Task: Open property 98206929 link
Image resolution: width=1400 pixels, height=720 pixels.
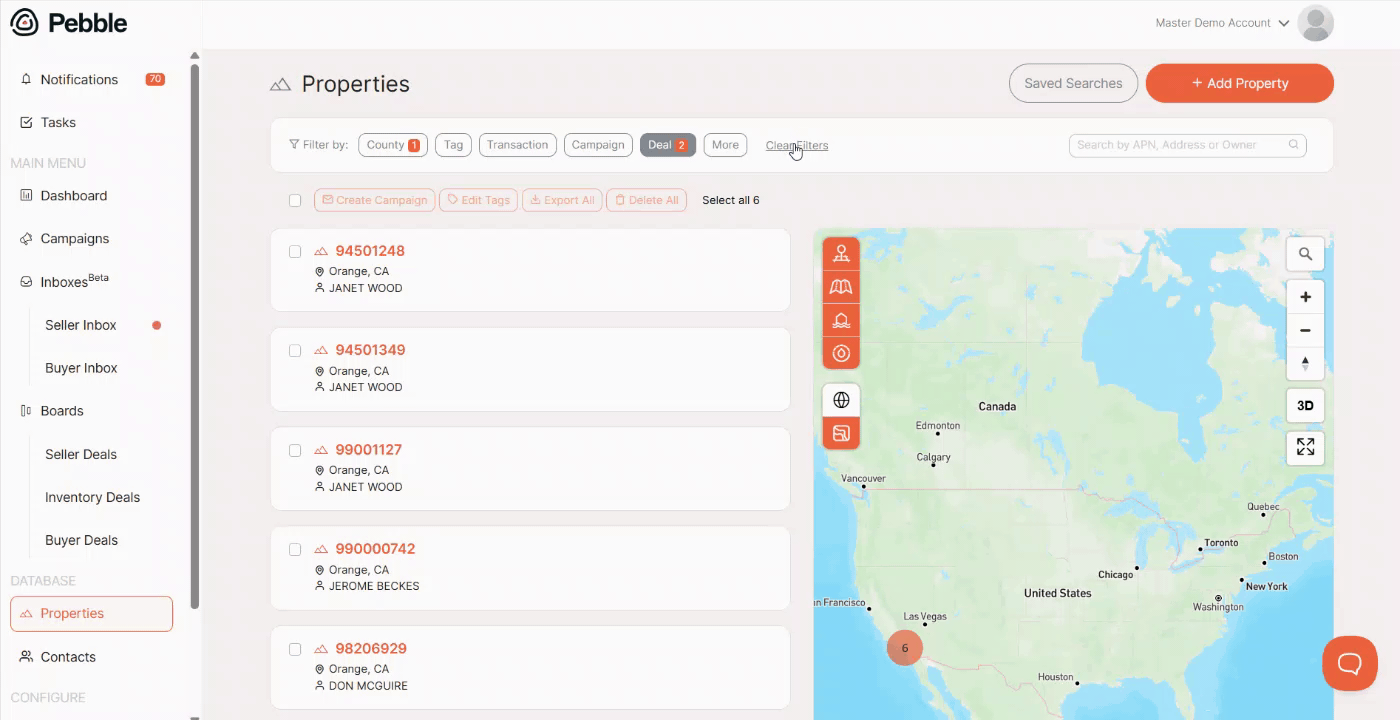Action: click(x=371, y=649)
